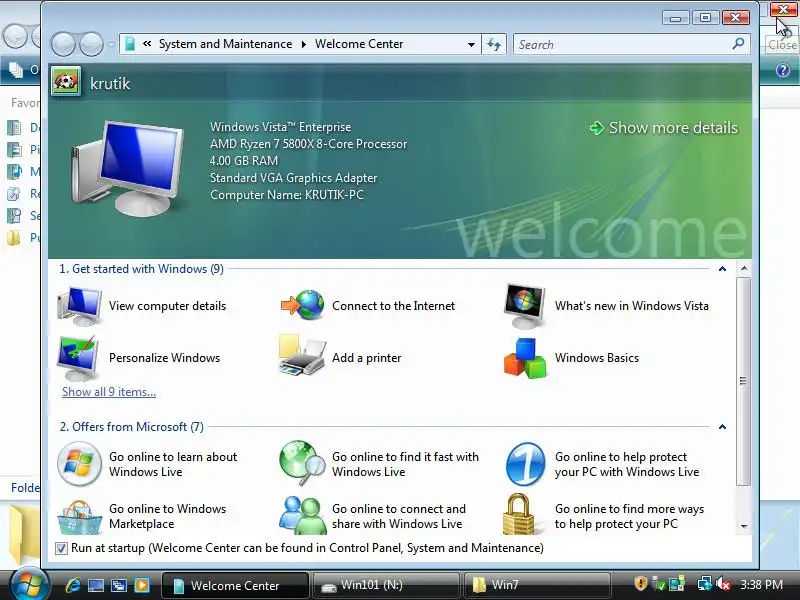Launch Internet Explorer from Quick Launch
Screen dimensions: 800x600
click(73, 585)
